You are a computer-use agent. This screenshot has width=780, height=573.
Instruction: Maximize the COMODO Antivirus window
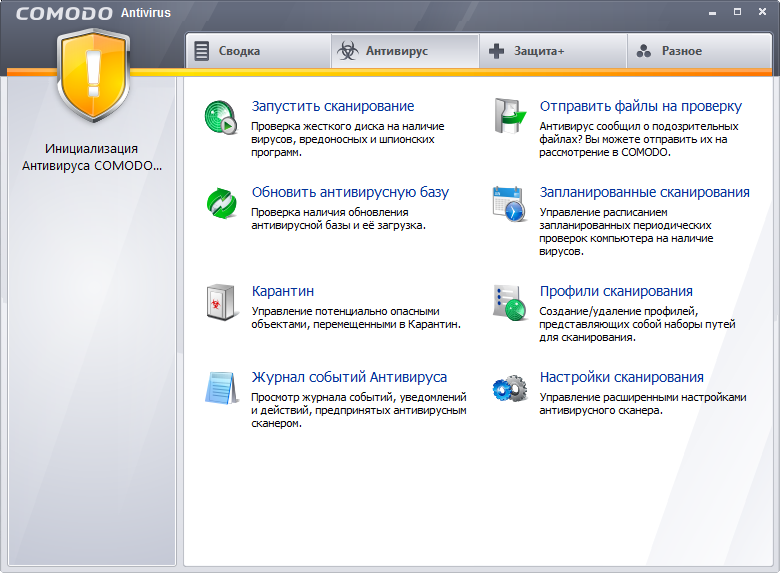pyautogui.click(x=738, y=12)
